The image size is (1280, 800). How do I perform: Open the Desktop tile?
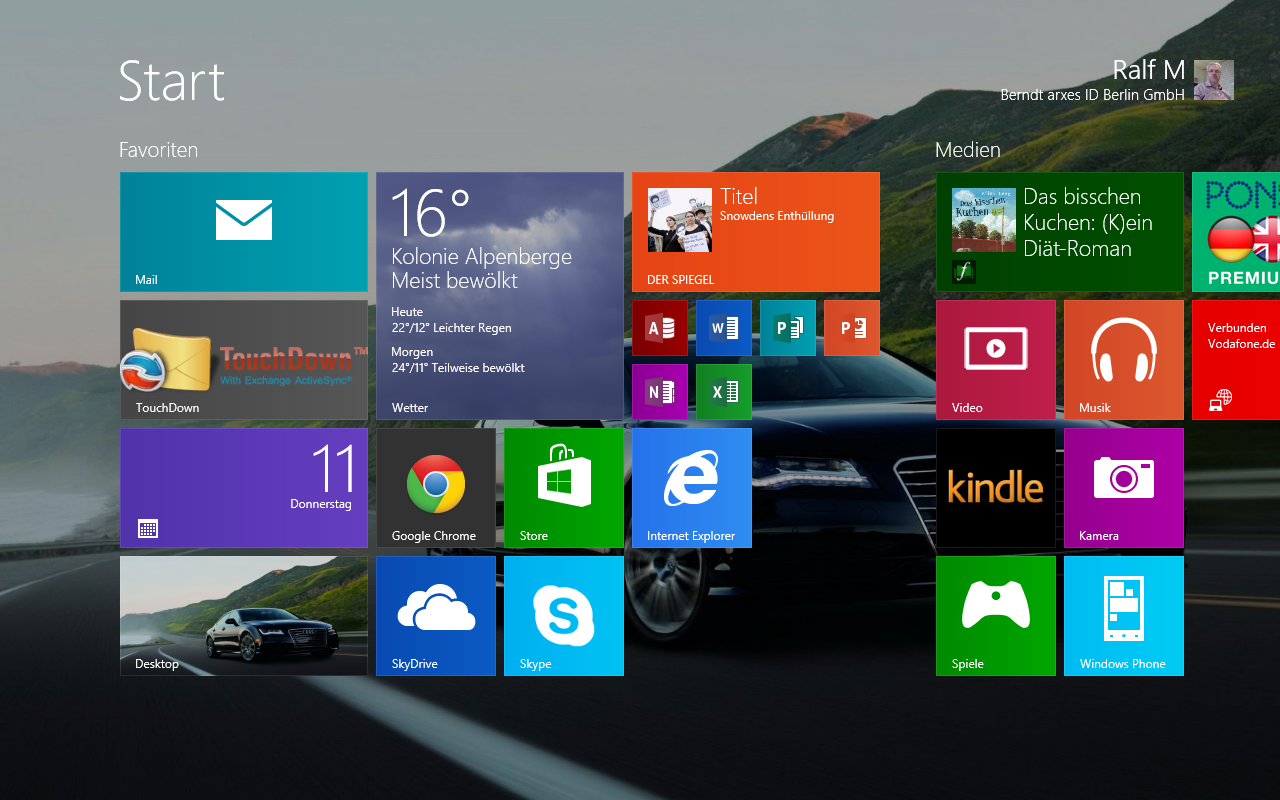click(244, 616)
